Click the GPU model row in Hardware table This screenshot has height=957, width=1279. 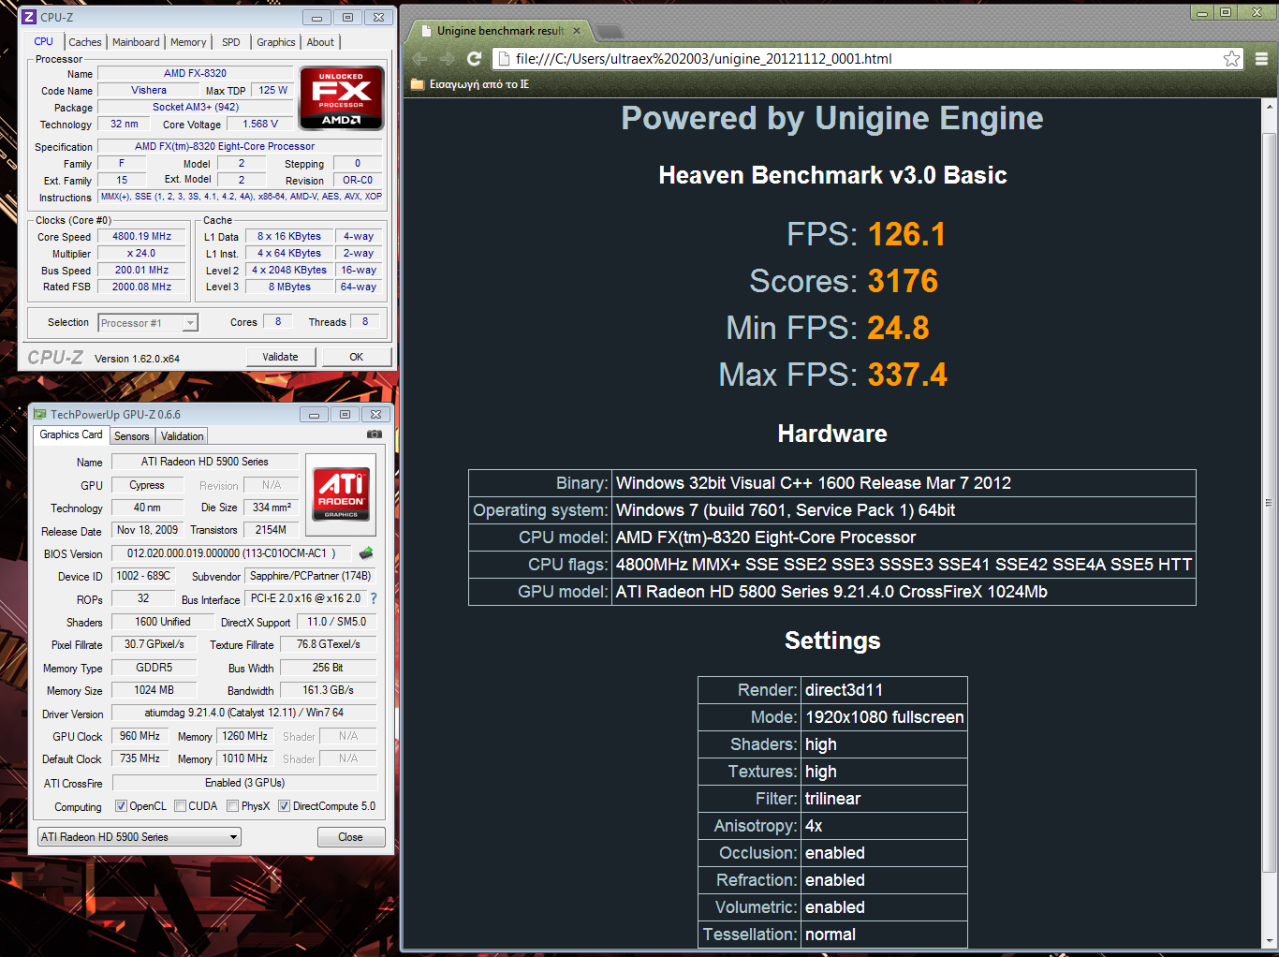832,592
